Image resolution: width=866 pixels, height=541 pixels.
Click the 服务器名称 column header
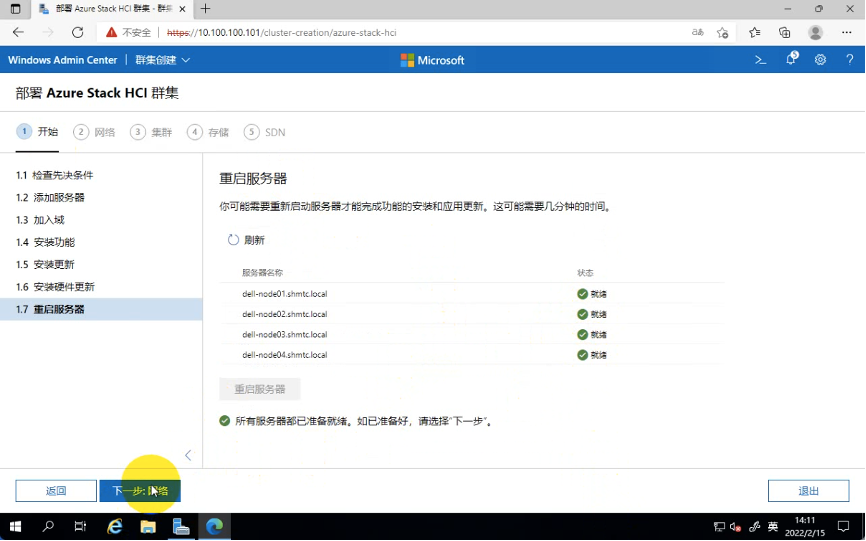coord(262,273)
